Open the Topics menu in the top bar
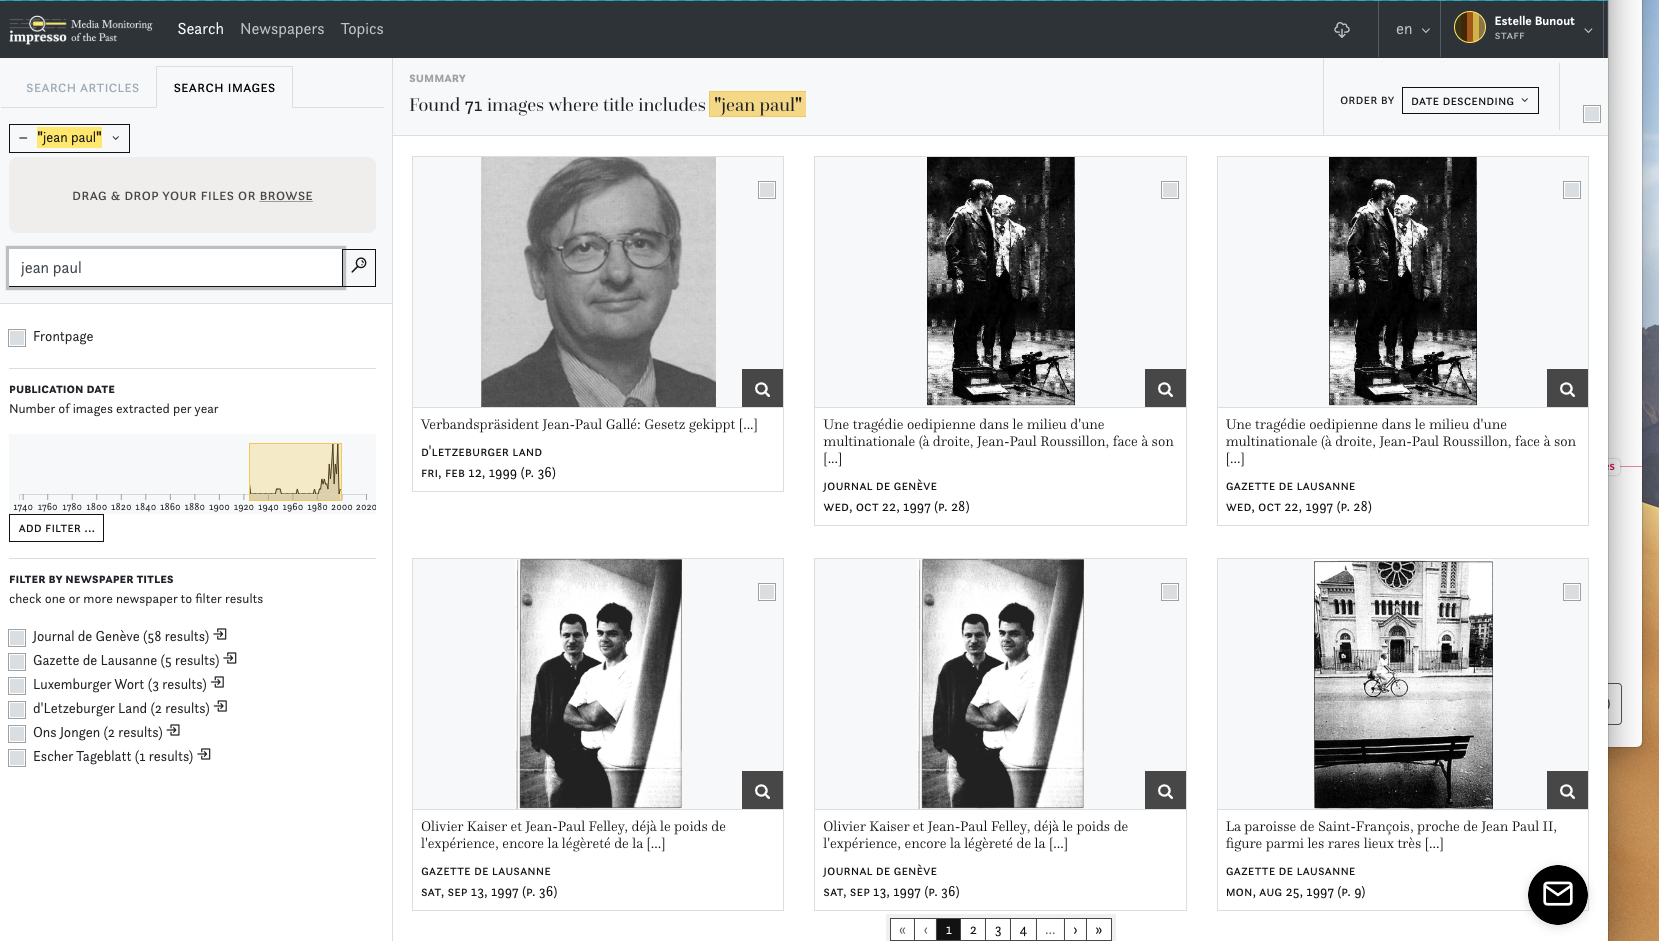The image size is (1659, 941). 361,29
